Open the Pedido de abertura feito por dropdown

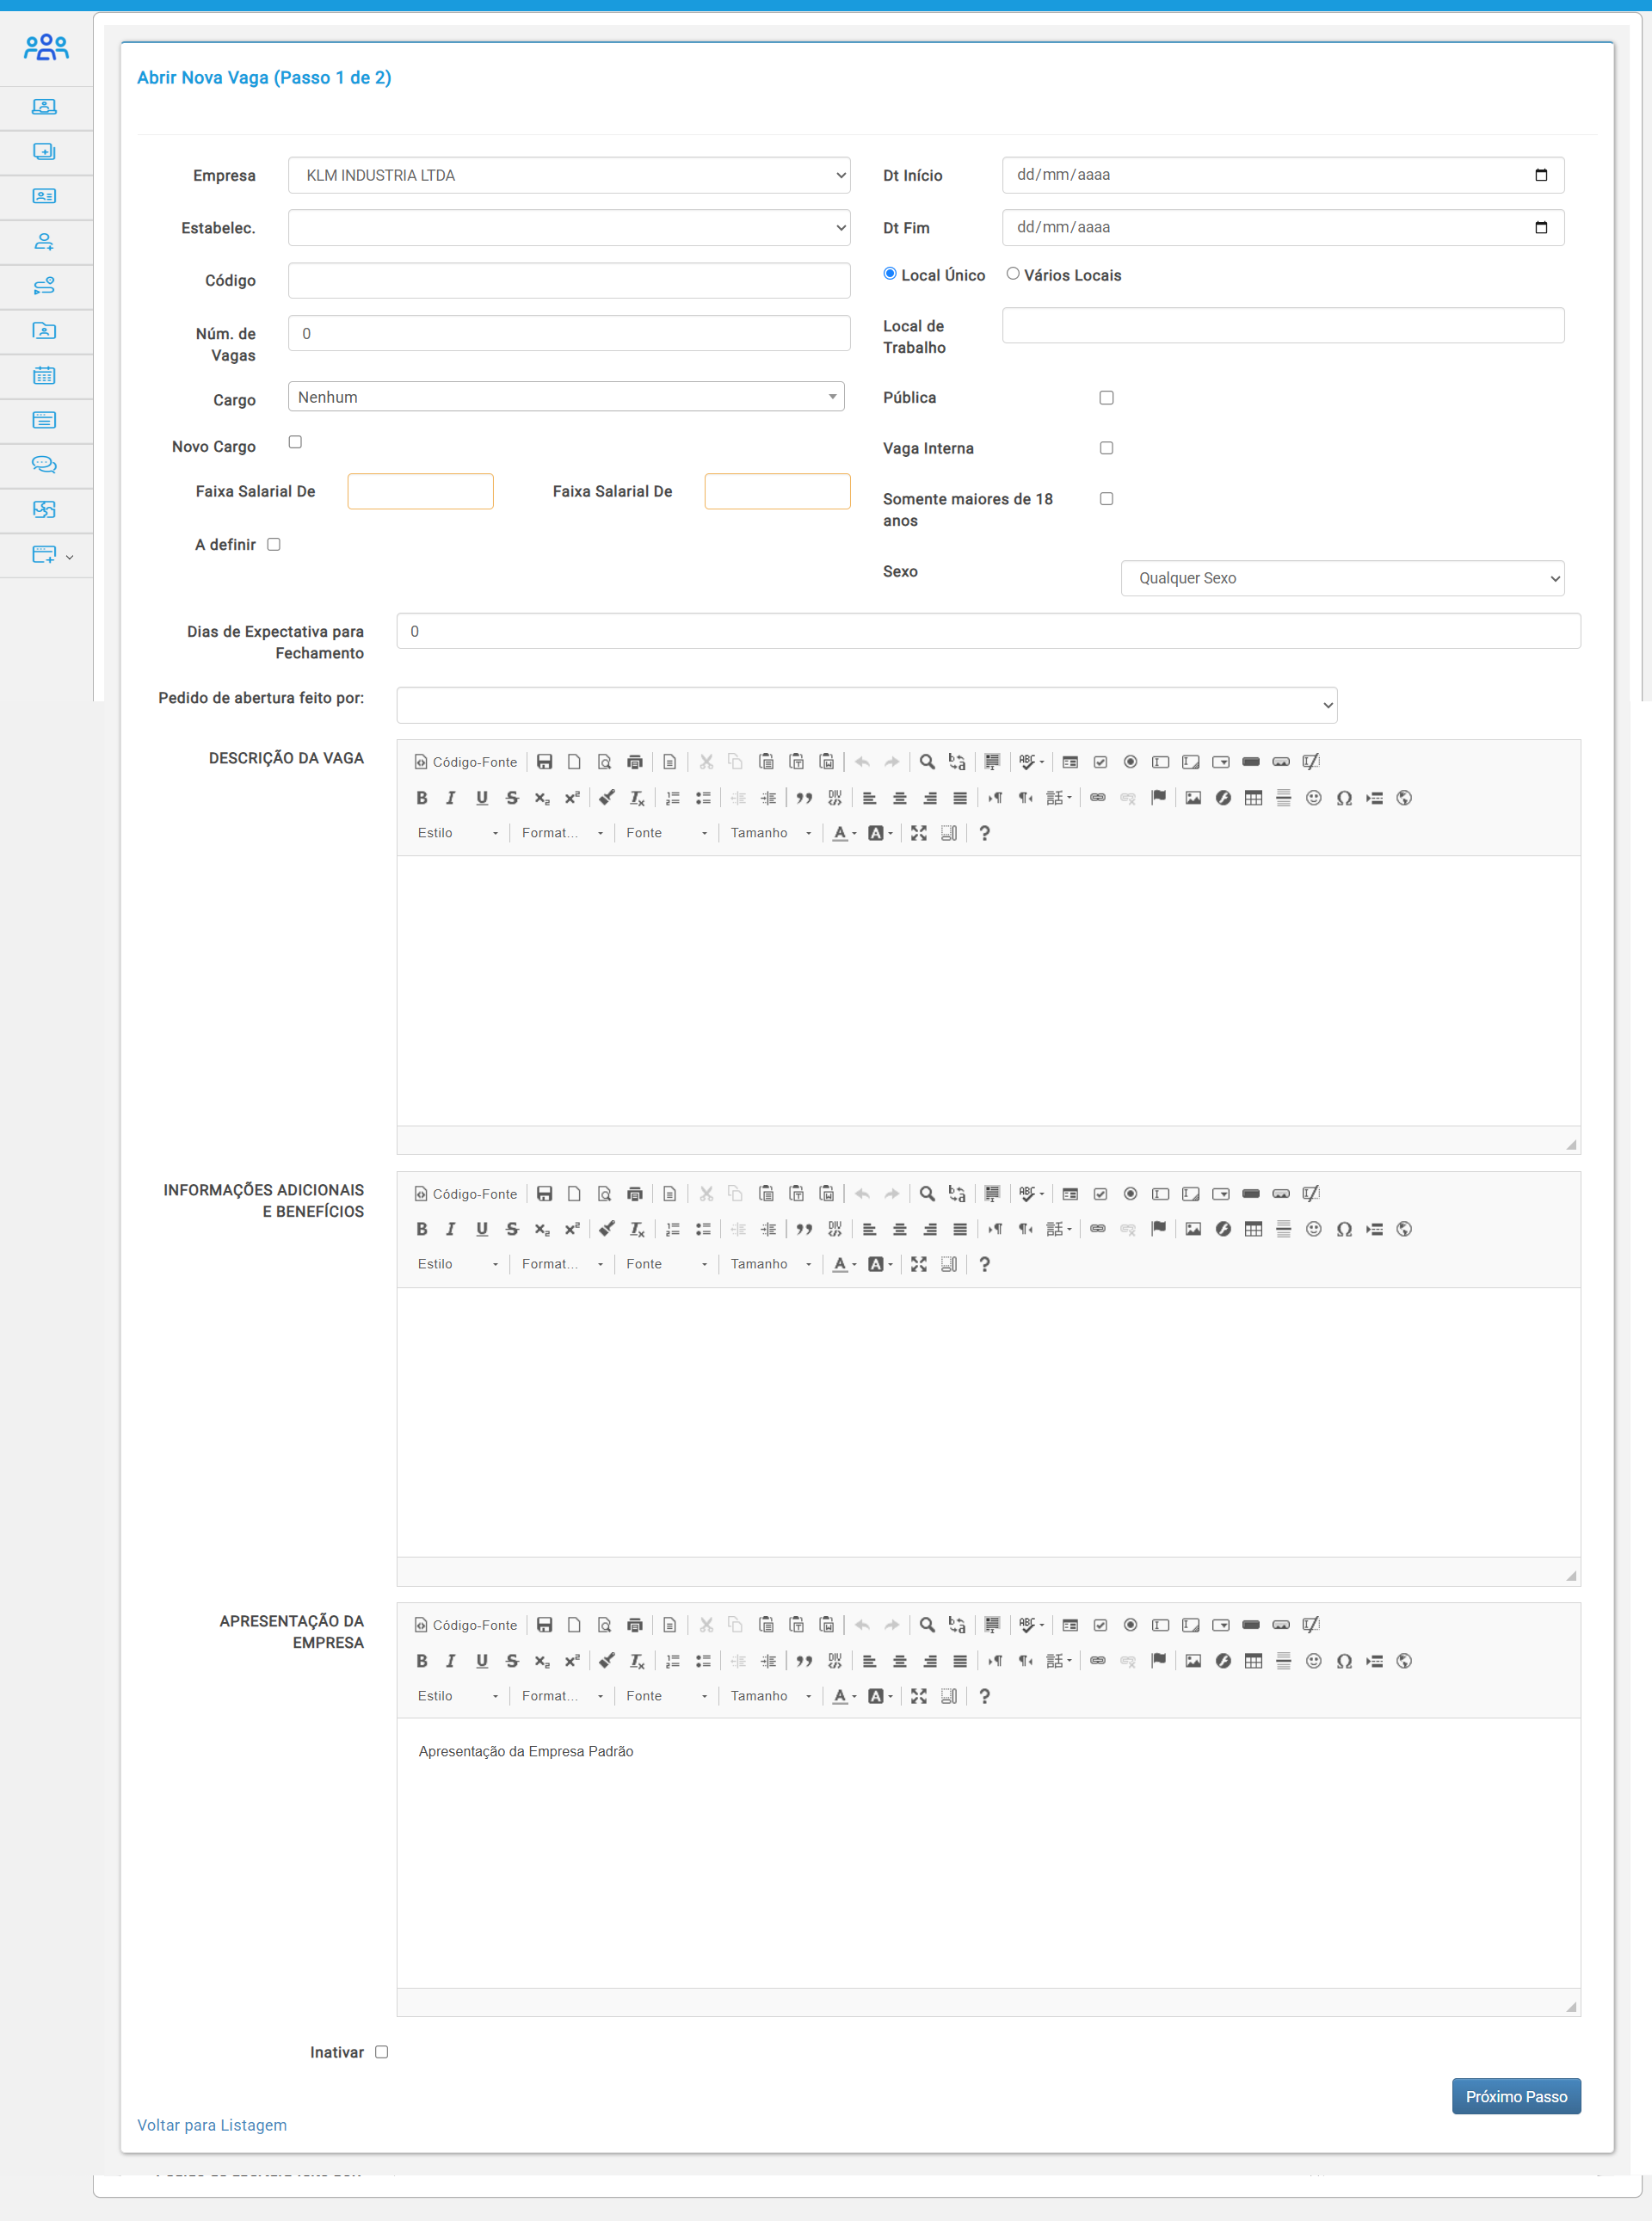(866, 705)
